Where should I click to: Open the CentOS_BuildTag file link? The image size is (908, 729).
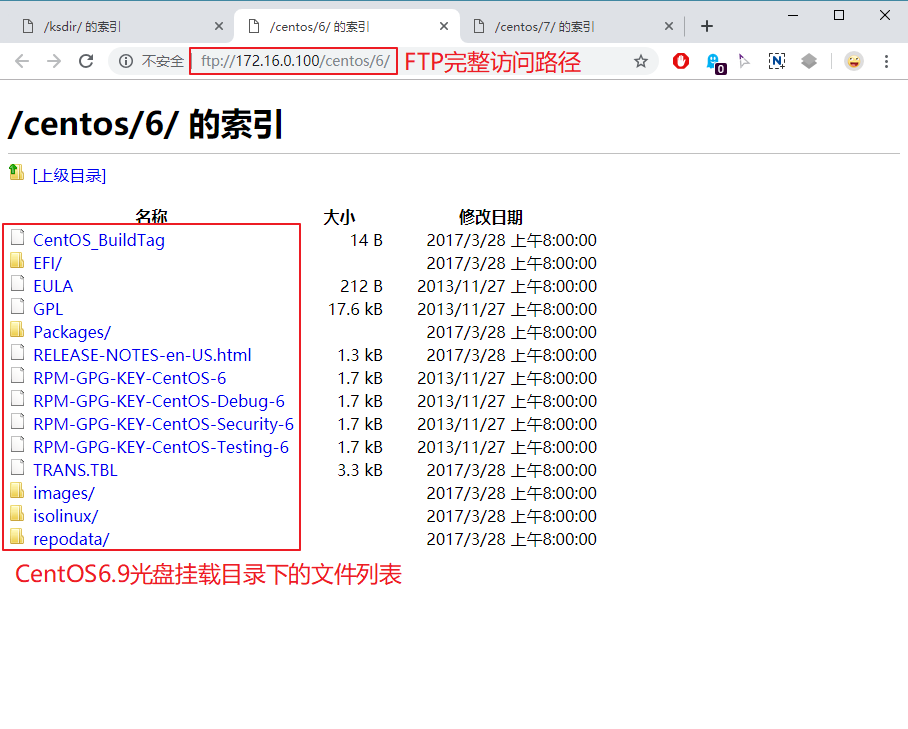[99, 240]
